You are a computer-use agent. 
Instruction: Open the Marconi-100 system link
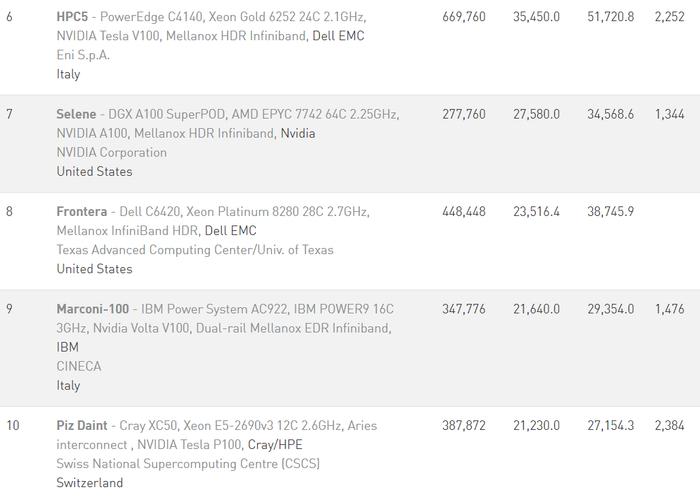[92, 308]
